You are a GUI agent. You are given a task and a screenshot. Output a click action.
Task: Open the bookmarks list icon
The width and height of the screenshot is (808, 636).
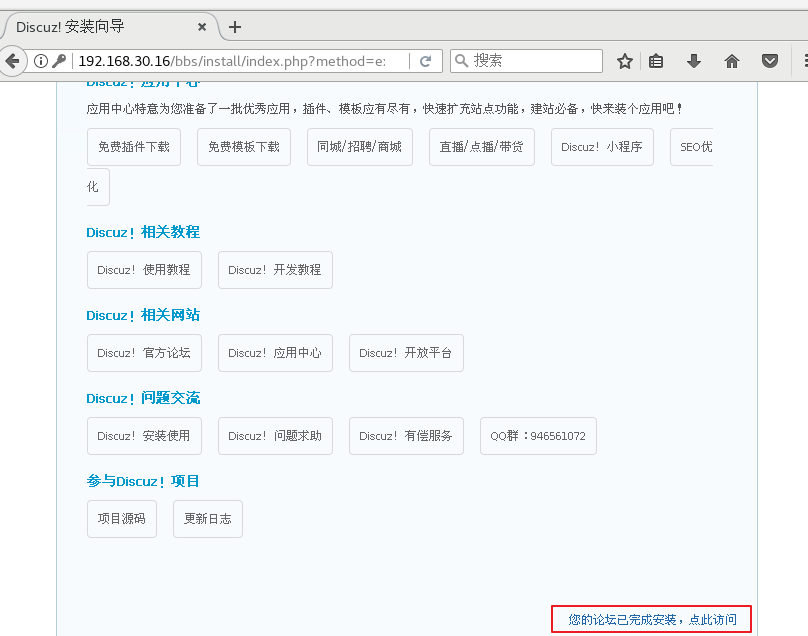pos(656,61)
